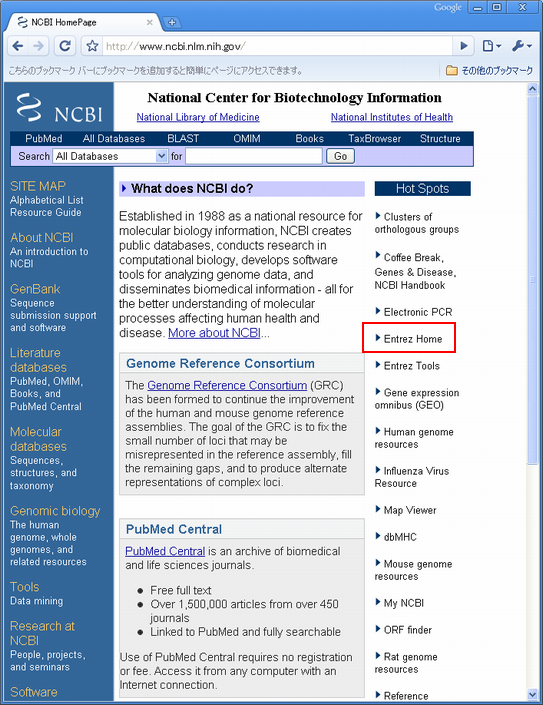Open Electronic PCR hot spot

[418, 312]
